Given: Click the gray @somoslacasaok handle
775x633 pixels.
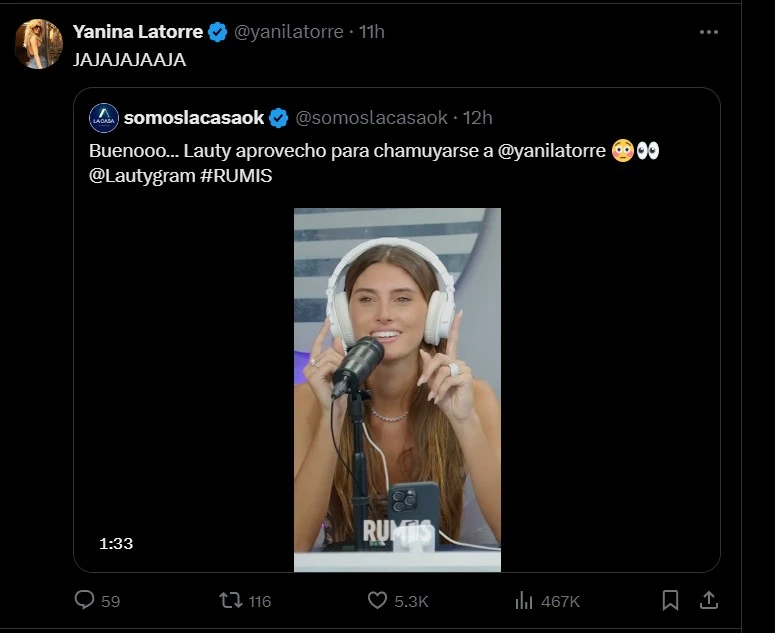Looking at the screenshot, I should click(371, 118).
